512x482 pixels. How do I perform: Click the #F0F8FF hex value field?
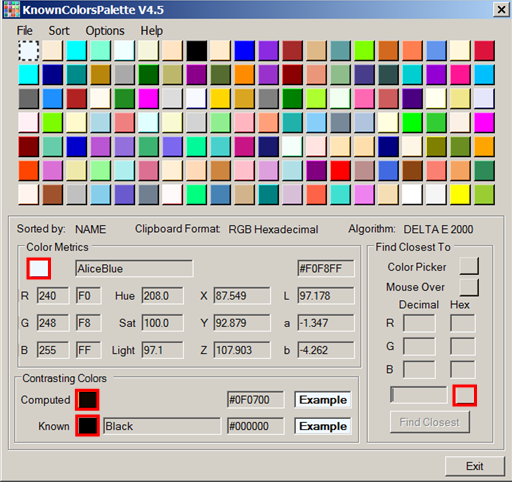coord(326,269)
